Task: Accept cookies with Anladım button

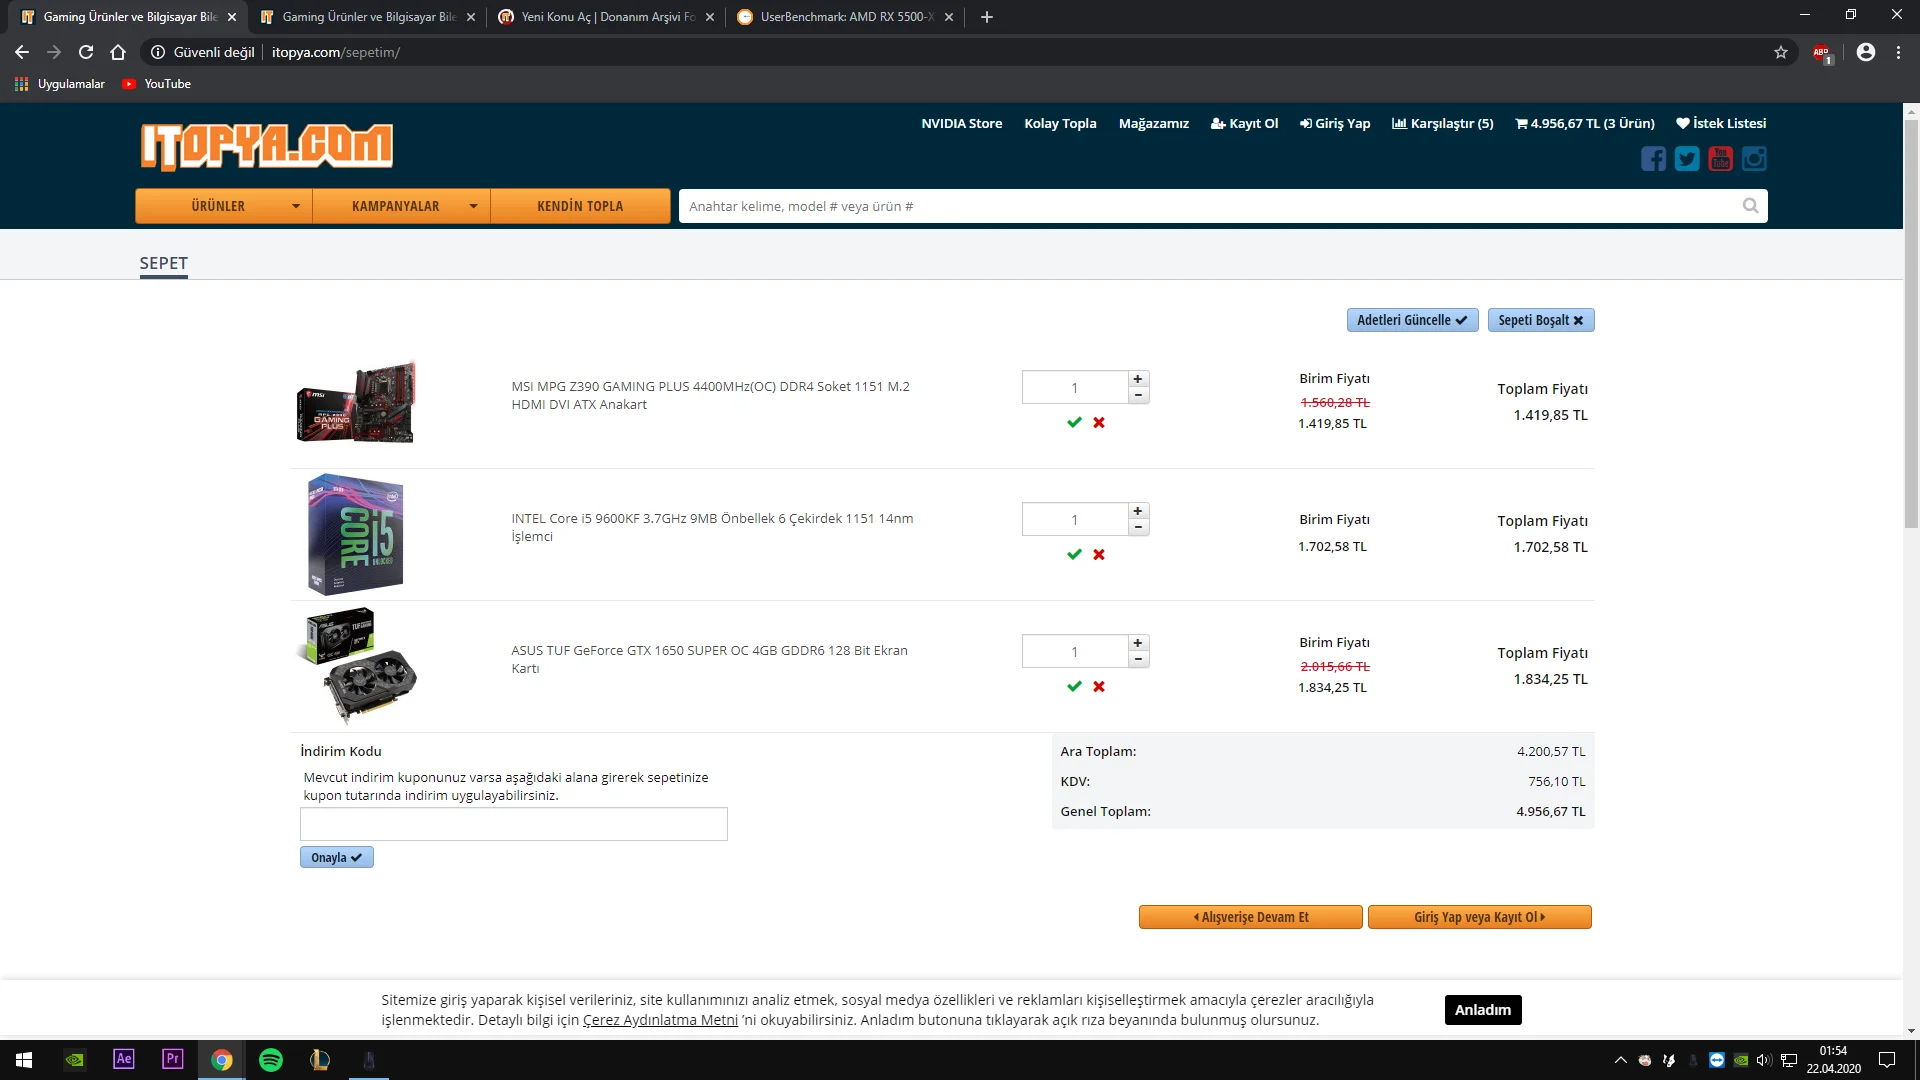Action: tap(1483, 1010)
